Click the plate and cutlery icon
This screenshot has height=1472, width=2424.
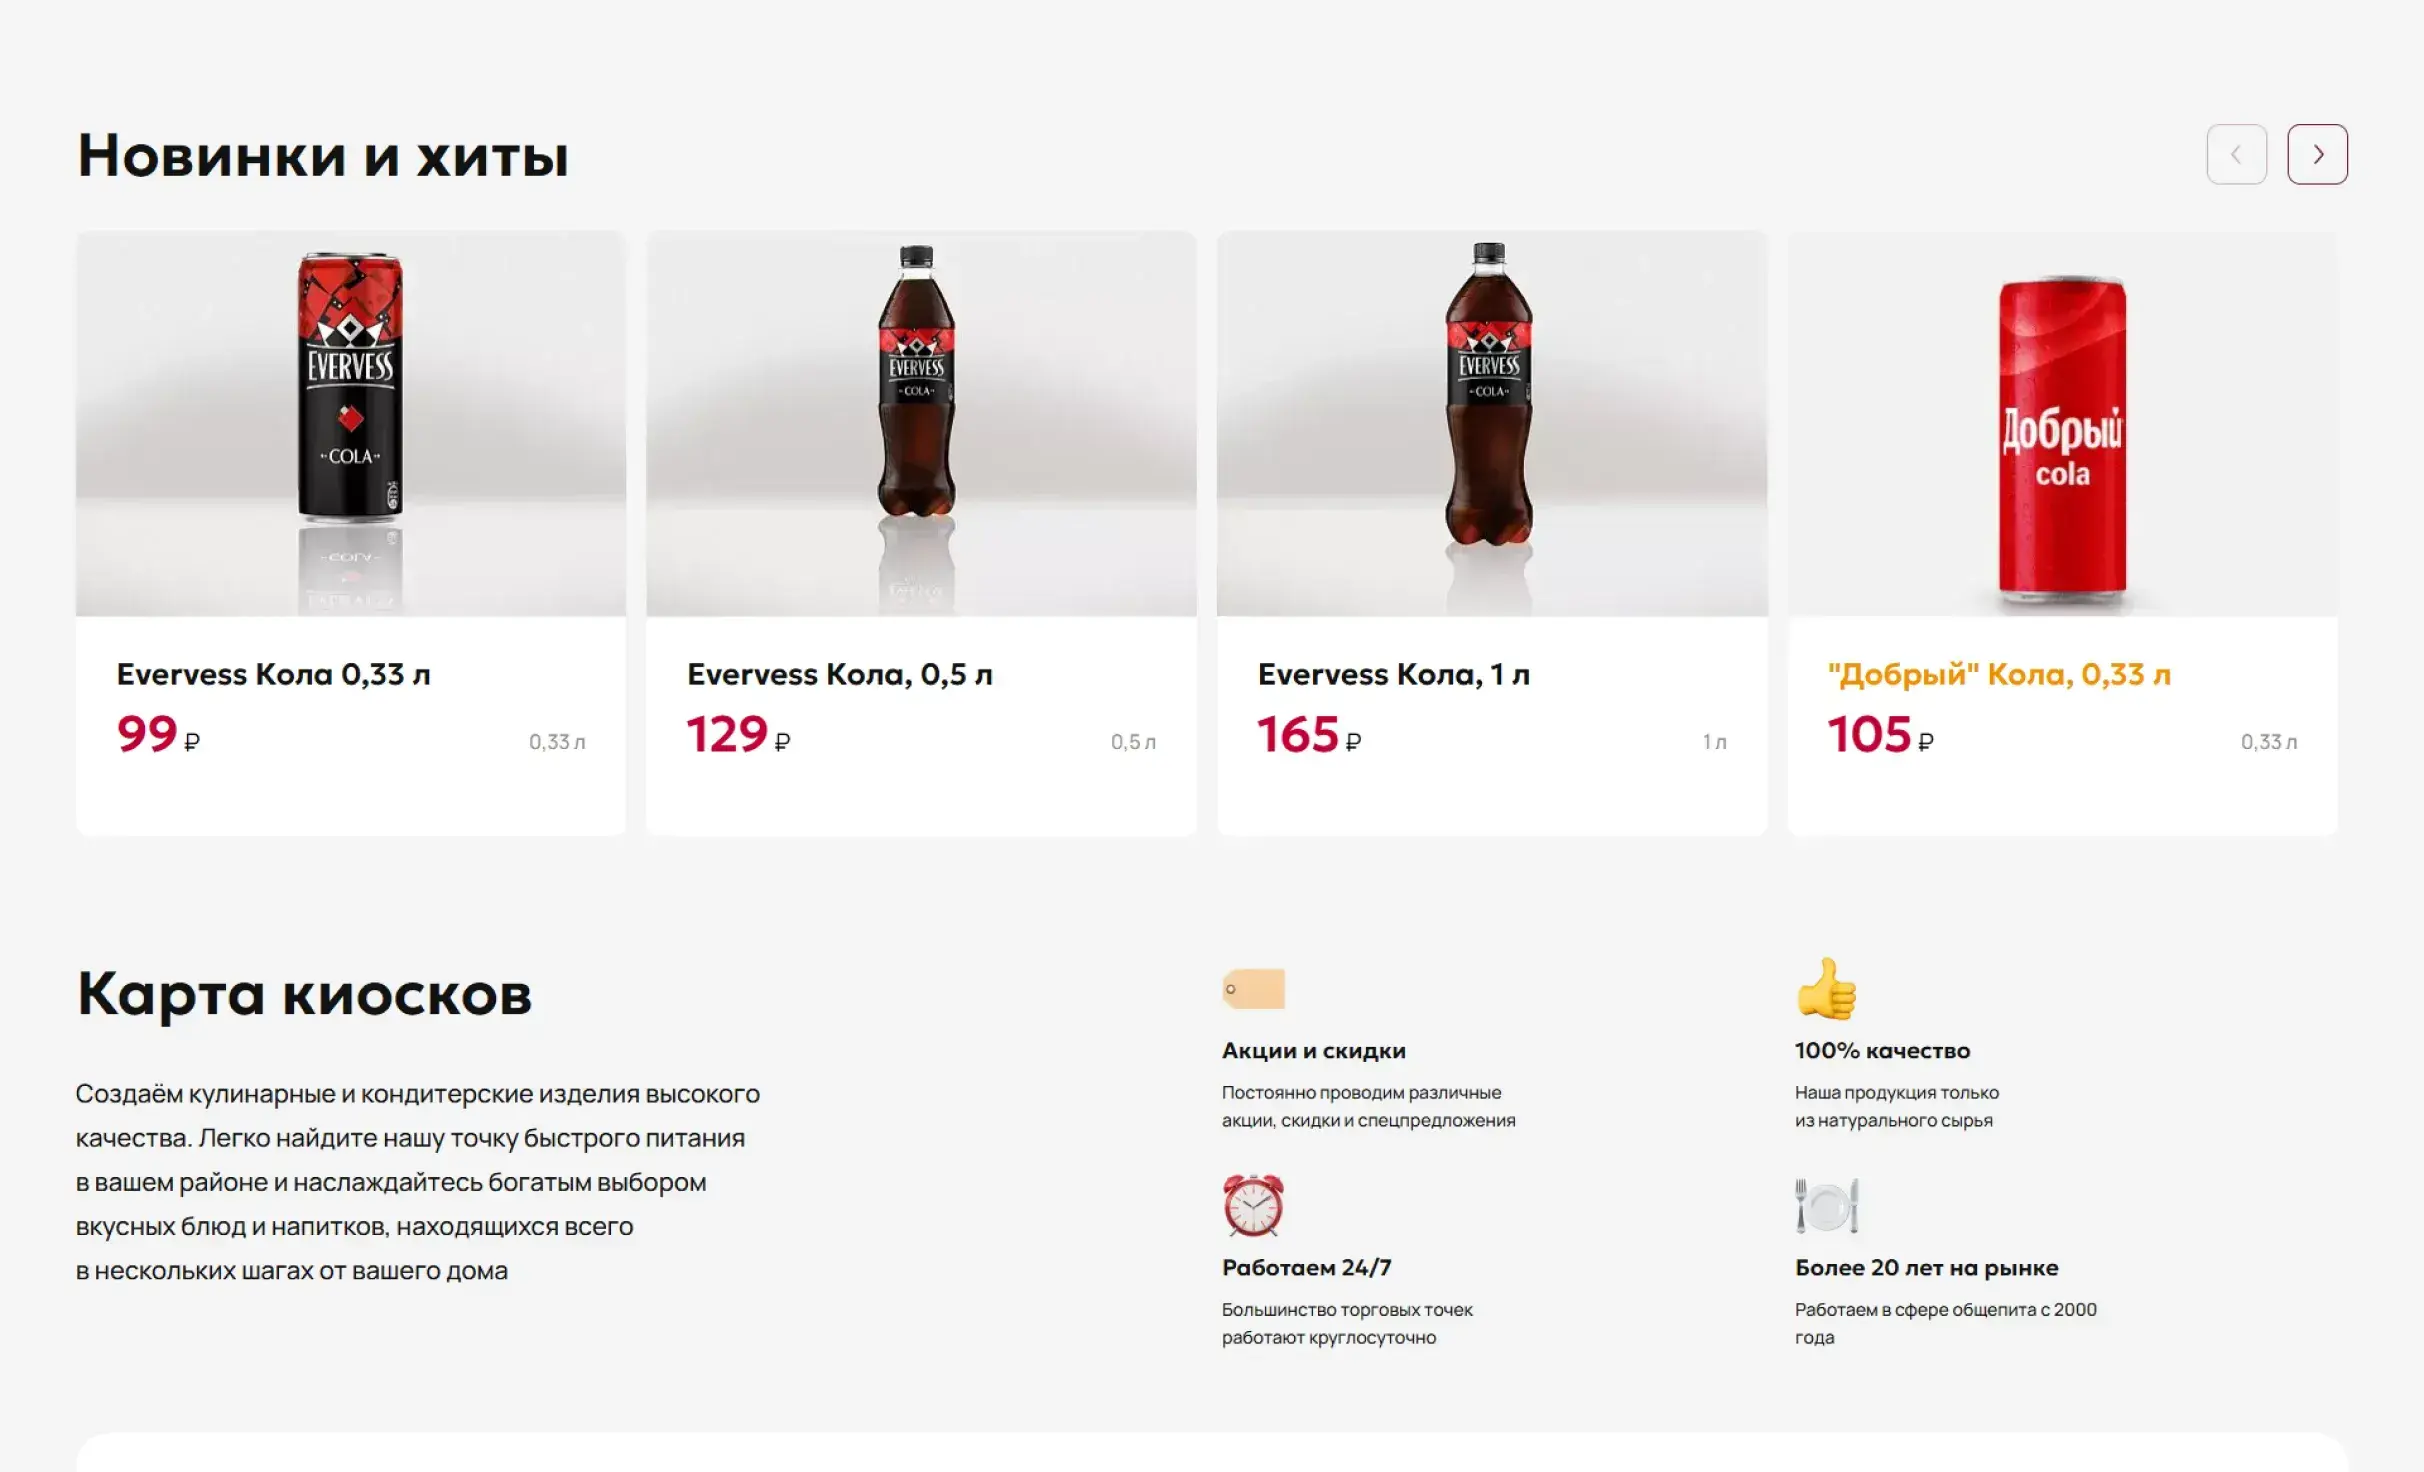(x=1826, y=1205)
